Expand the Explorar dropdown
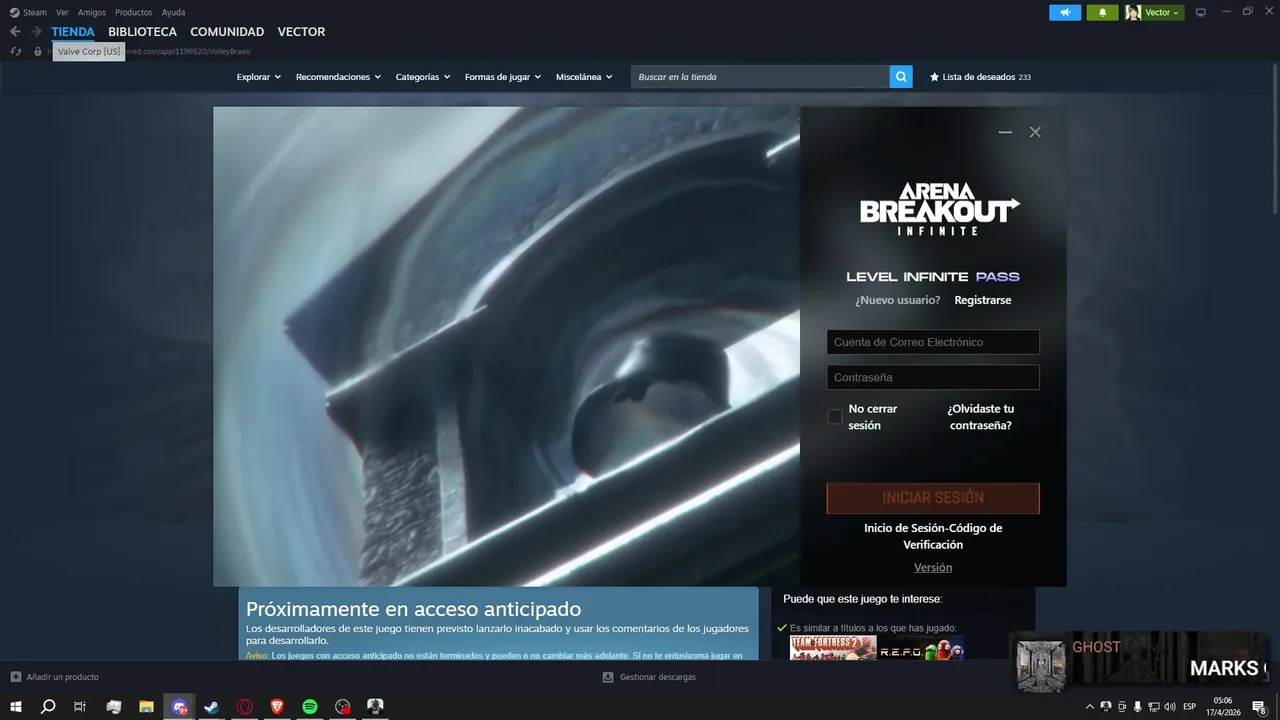Screen dimensions: 1280x720 (258, 77)
